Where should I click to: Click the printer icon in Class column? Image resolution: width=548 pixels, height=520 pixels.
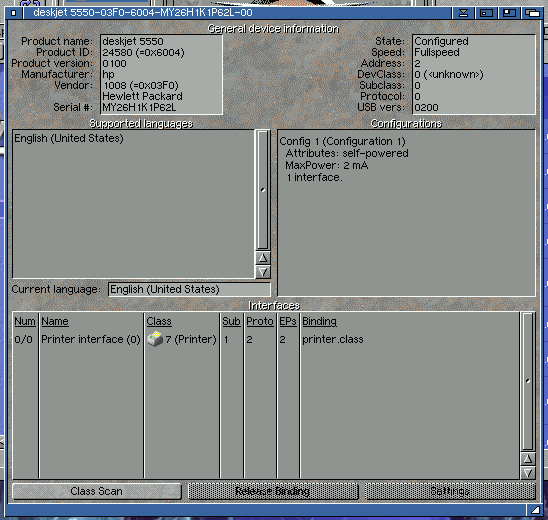155,339
